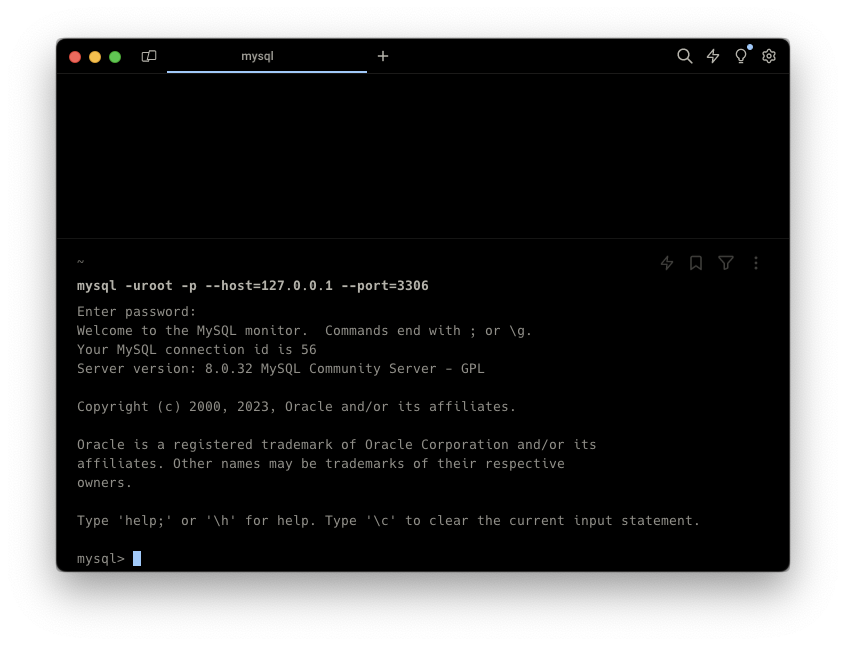Add a new tab with the plus button

coord(383,56)
